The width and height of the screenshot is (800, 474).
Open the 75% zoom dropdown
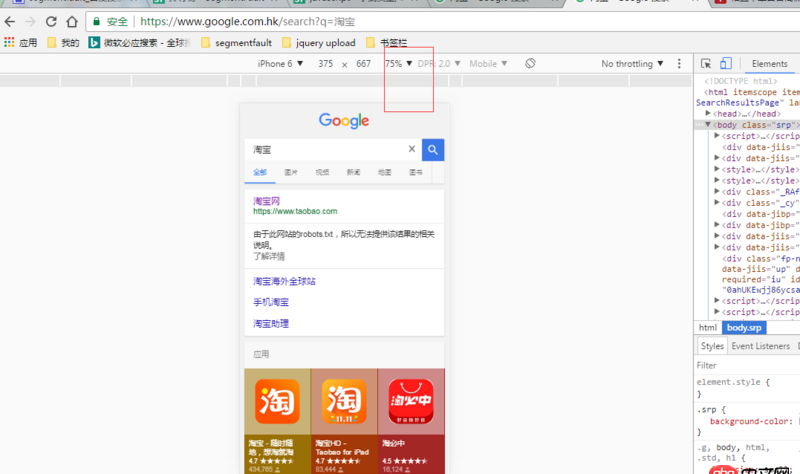pyautogui.click(x=399, y=64)
